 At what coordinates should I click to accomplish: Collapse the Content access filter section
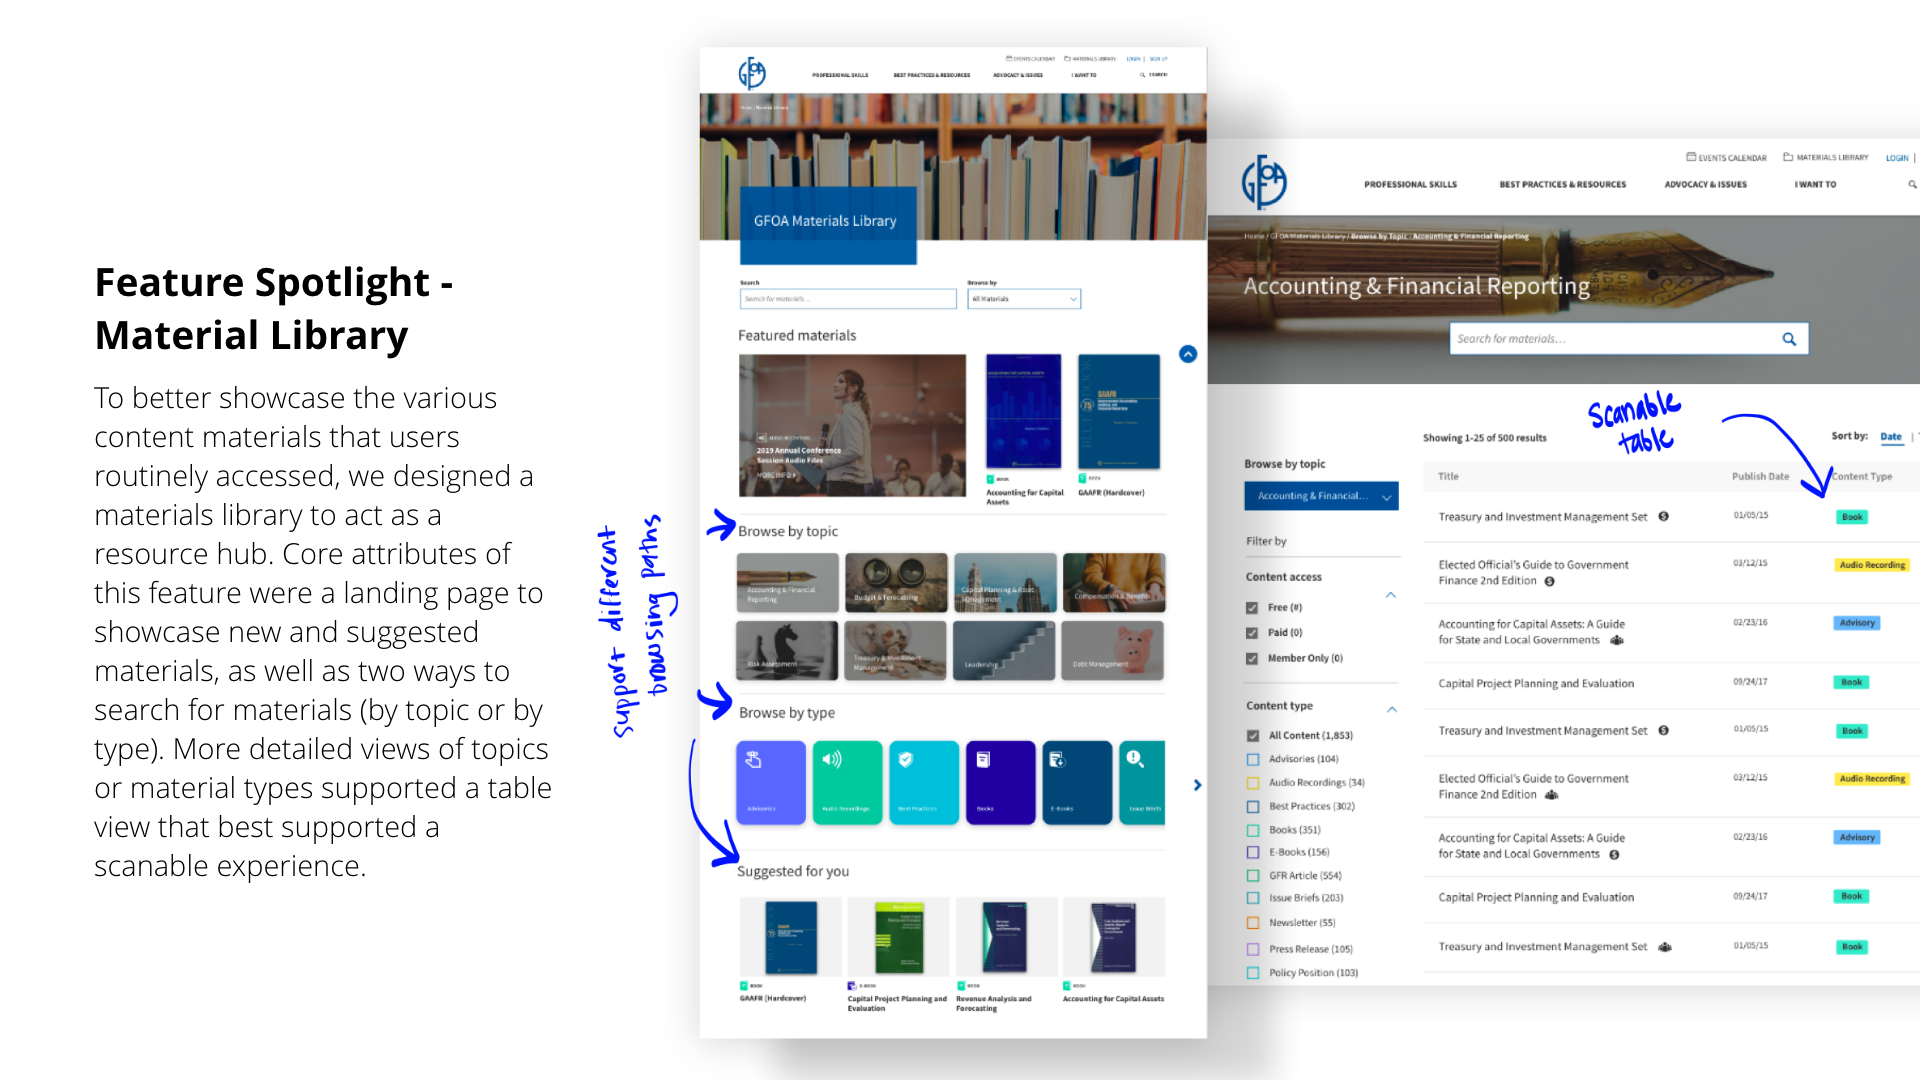click(x=1391, y=595)
